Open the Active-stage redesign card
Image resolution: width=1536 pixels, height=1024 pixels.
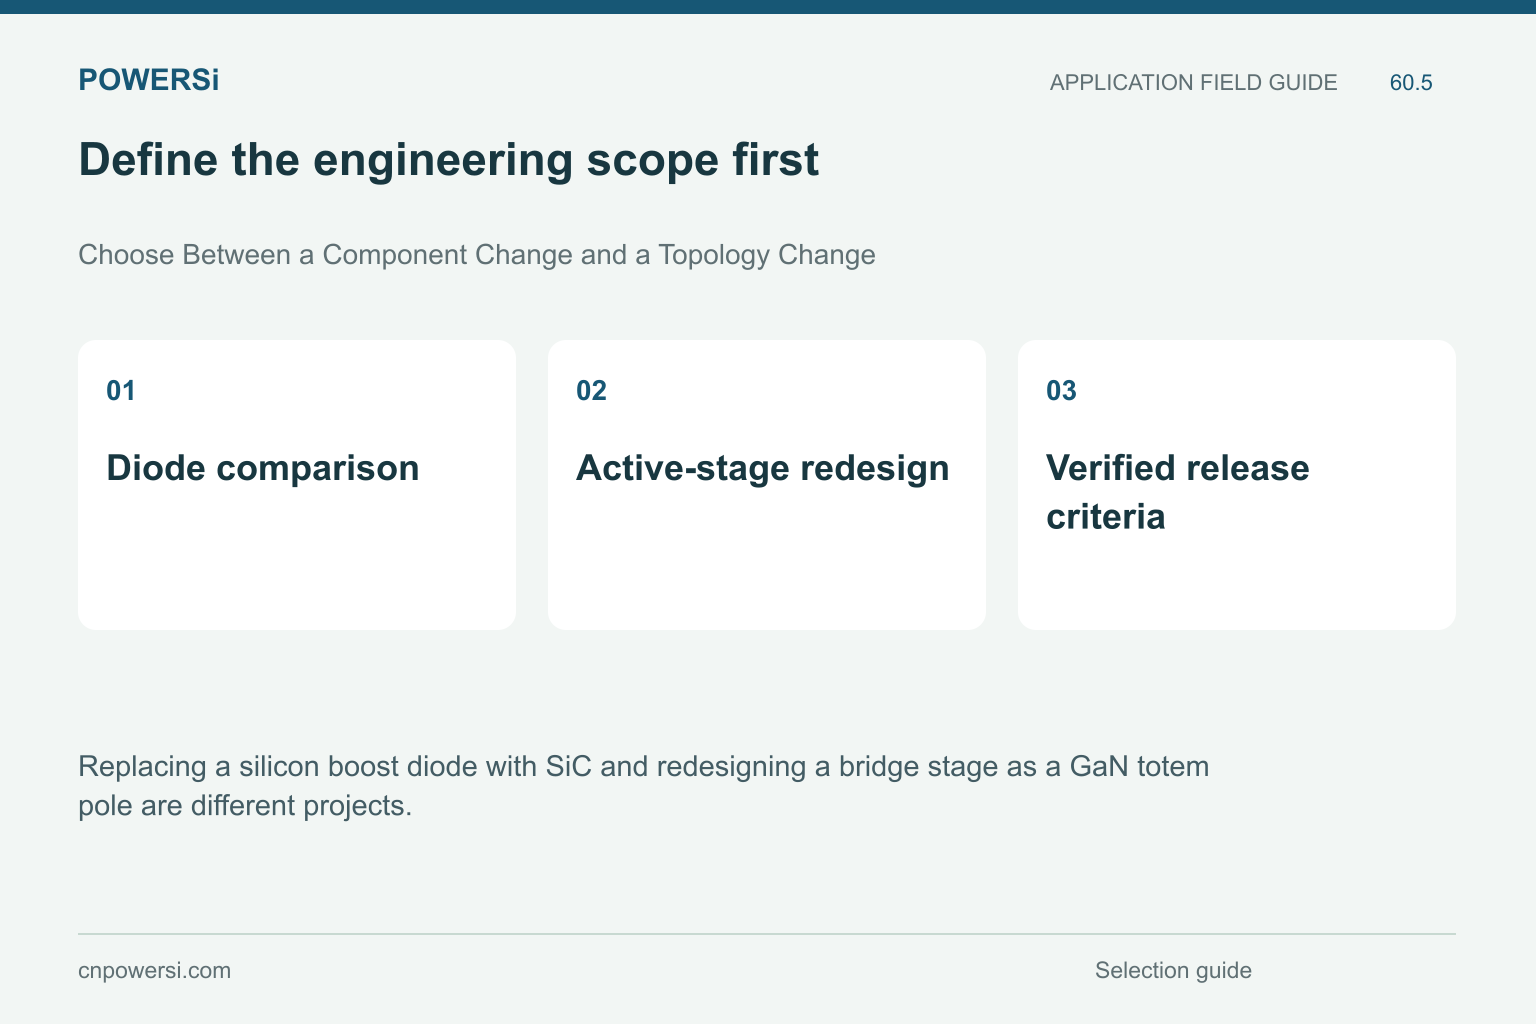click(x=767, y=485)
